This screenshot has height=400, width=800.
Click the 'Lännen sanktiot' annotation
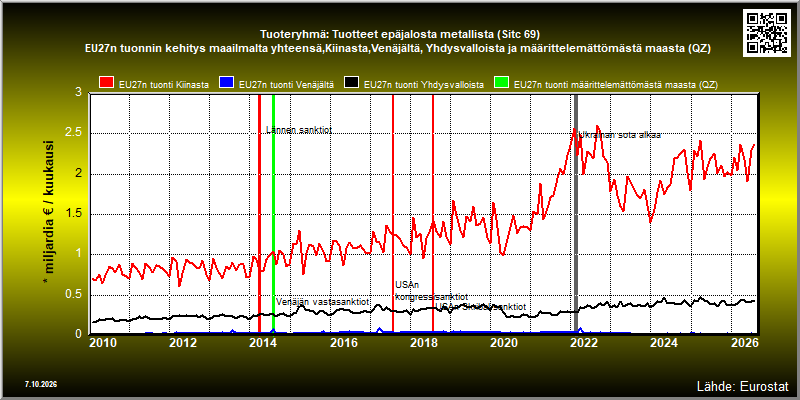tap(299, 130)
